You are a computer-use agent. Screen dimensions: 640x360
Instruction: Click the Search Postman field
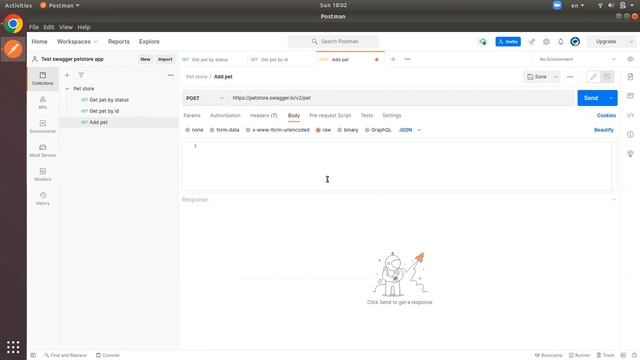(333, 42)
